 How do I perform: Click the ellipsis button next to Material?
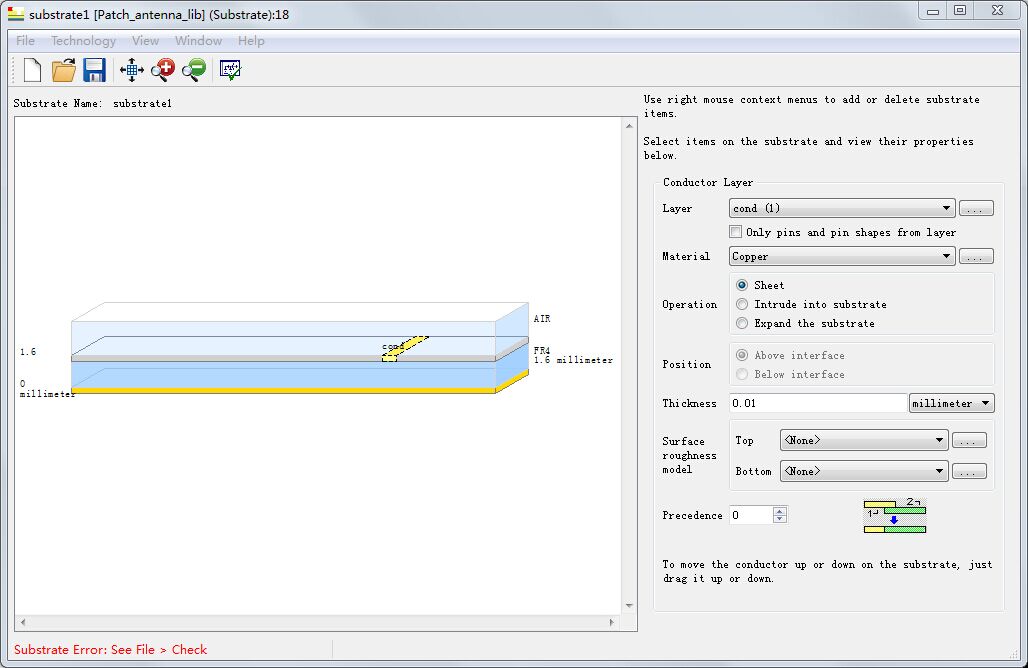click(x=976, y=256)
